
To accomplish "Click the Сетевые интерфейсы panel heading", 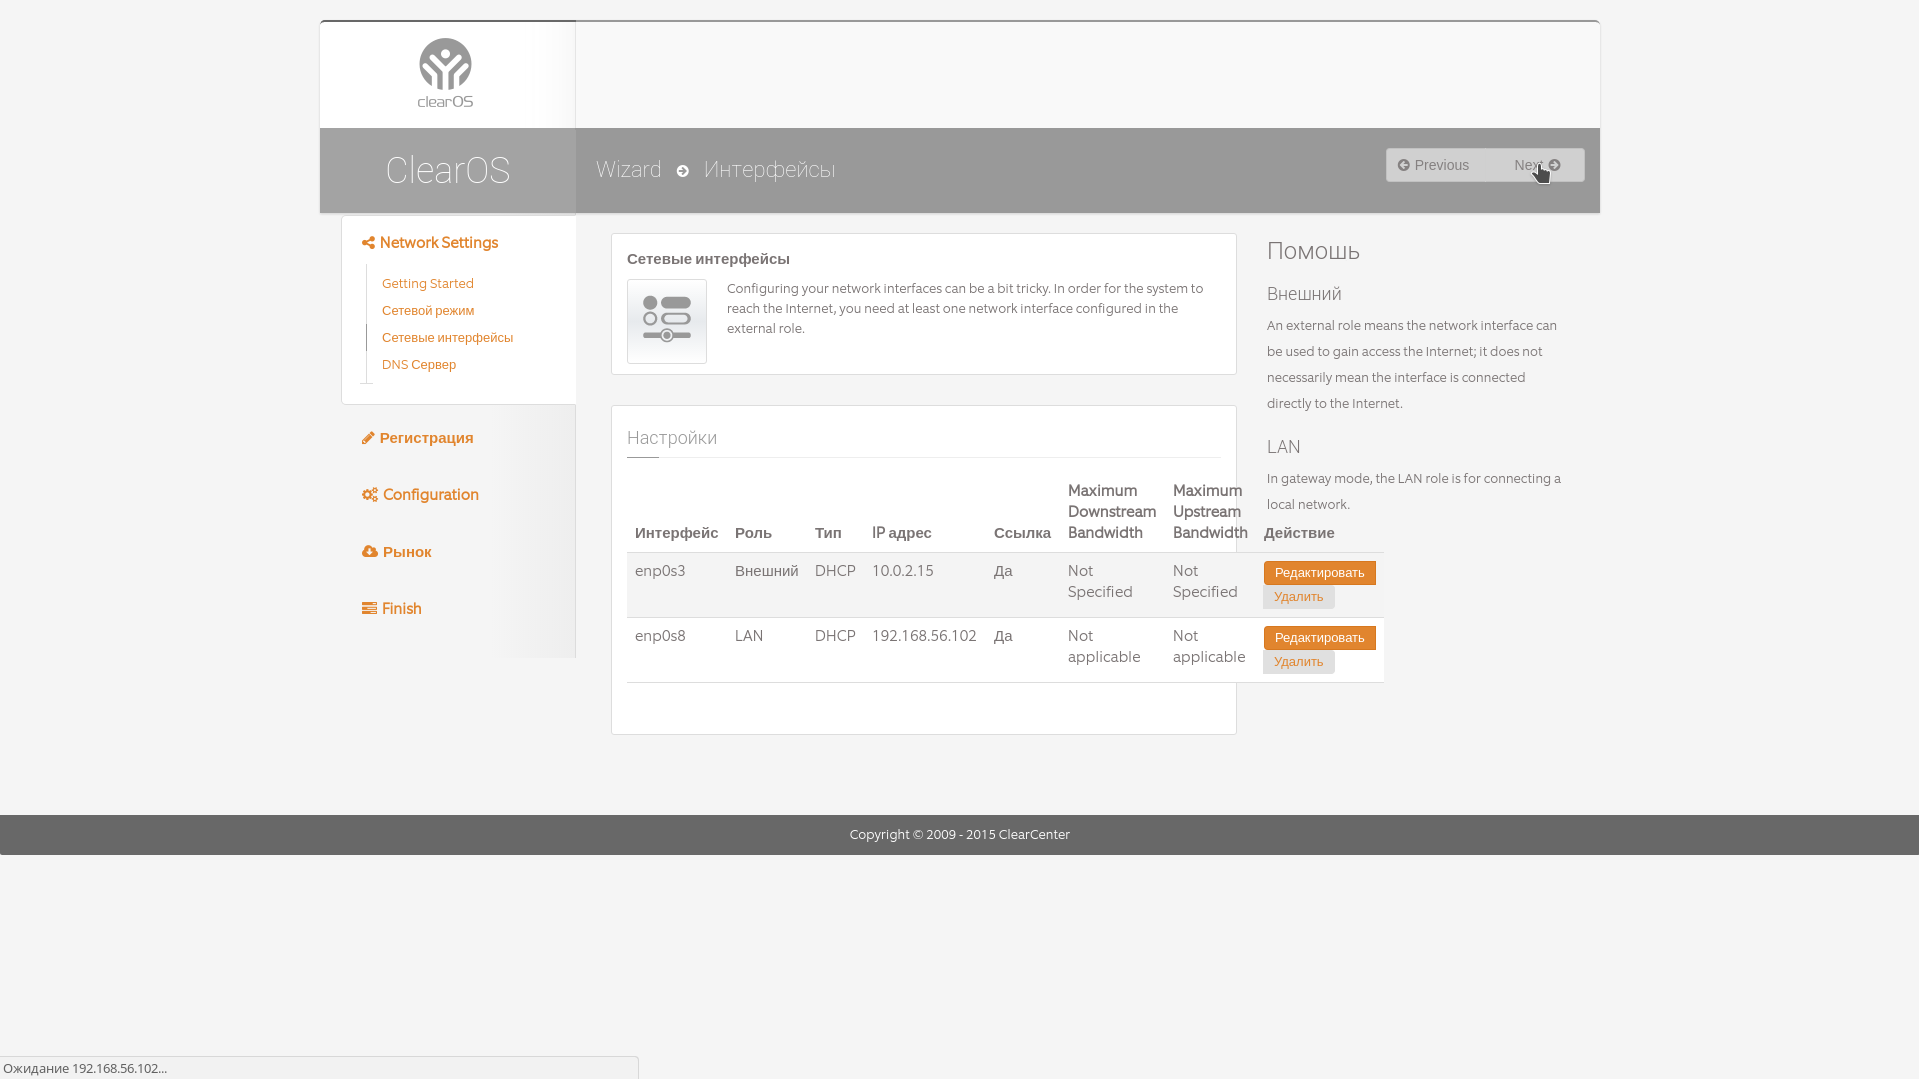I will pos(708,259).
